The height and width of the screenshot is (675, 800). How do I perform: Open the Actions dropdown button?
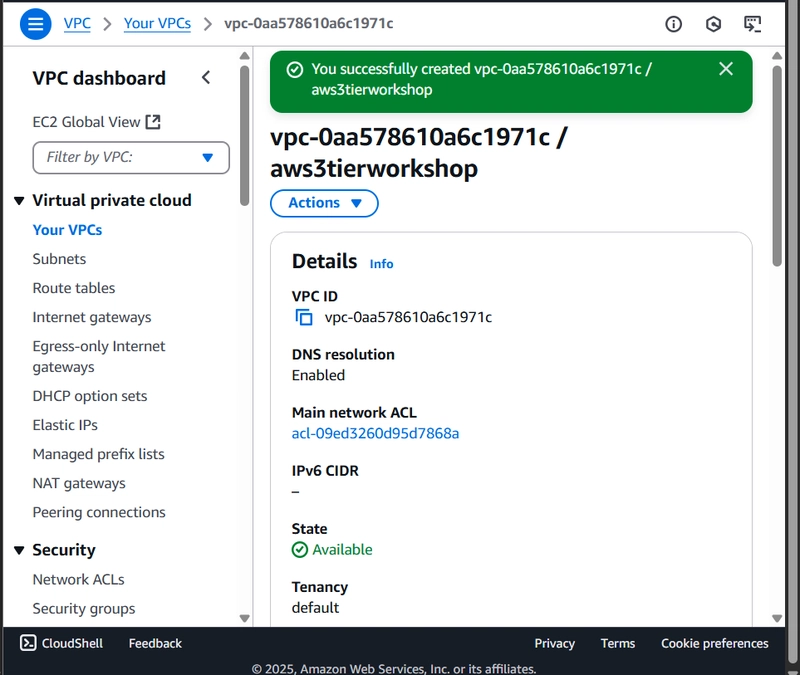(x=324, y=203)
